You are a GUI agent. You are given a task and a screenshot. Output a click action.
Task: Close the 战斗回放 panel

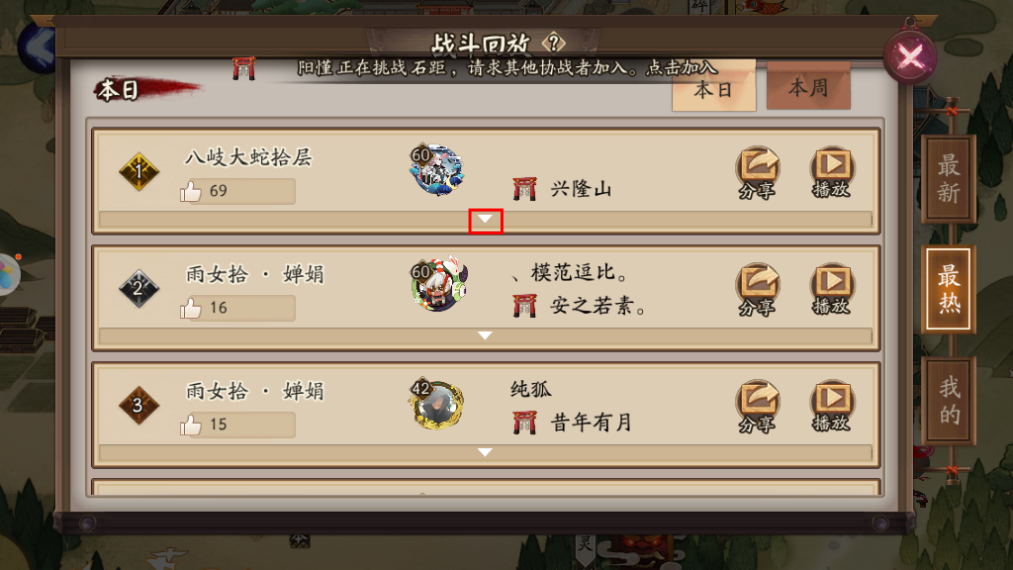tap(910, 57)
